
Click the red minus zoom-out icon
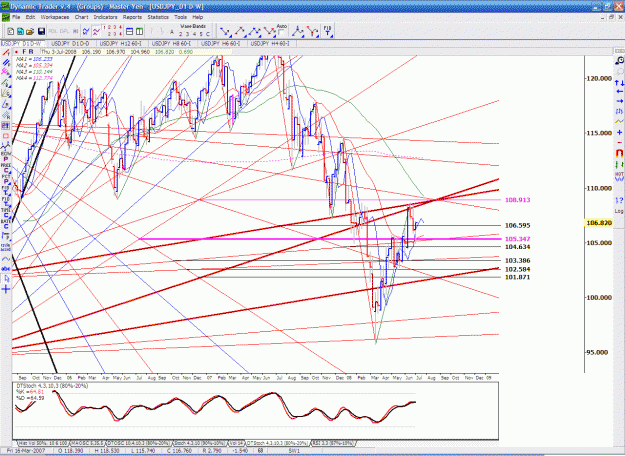click(619, 143)
